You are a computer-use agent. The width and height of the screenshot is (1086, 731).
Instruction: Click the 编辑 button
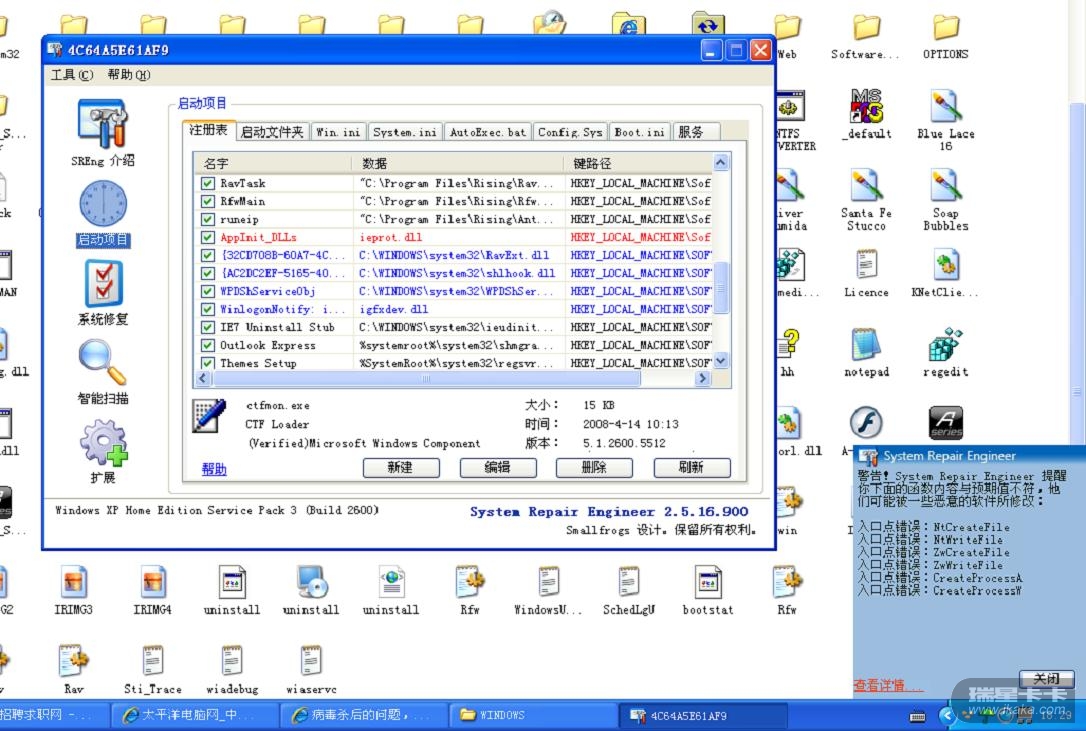(498, 468)
